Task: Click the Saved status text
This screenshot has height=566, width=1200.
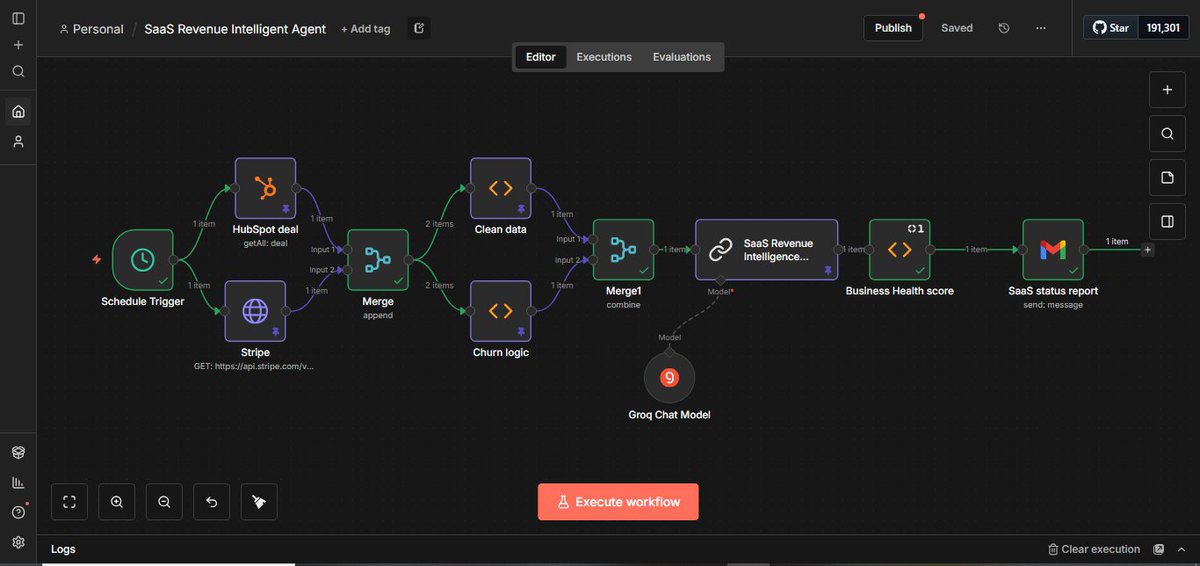Action: (x=957, y=28)
